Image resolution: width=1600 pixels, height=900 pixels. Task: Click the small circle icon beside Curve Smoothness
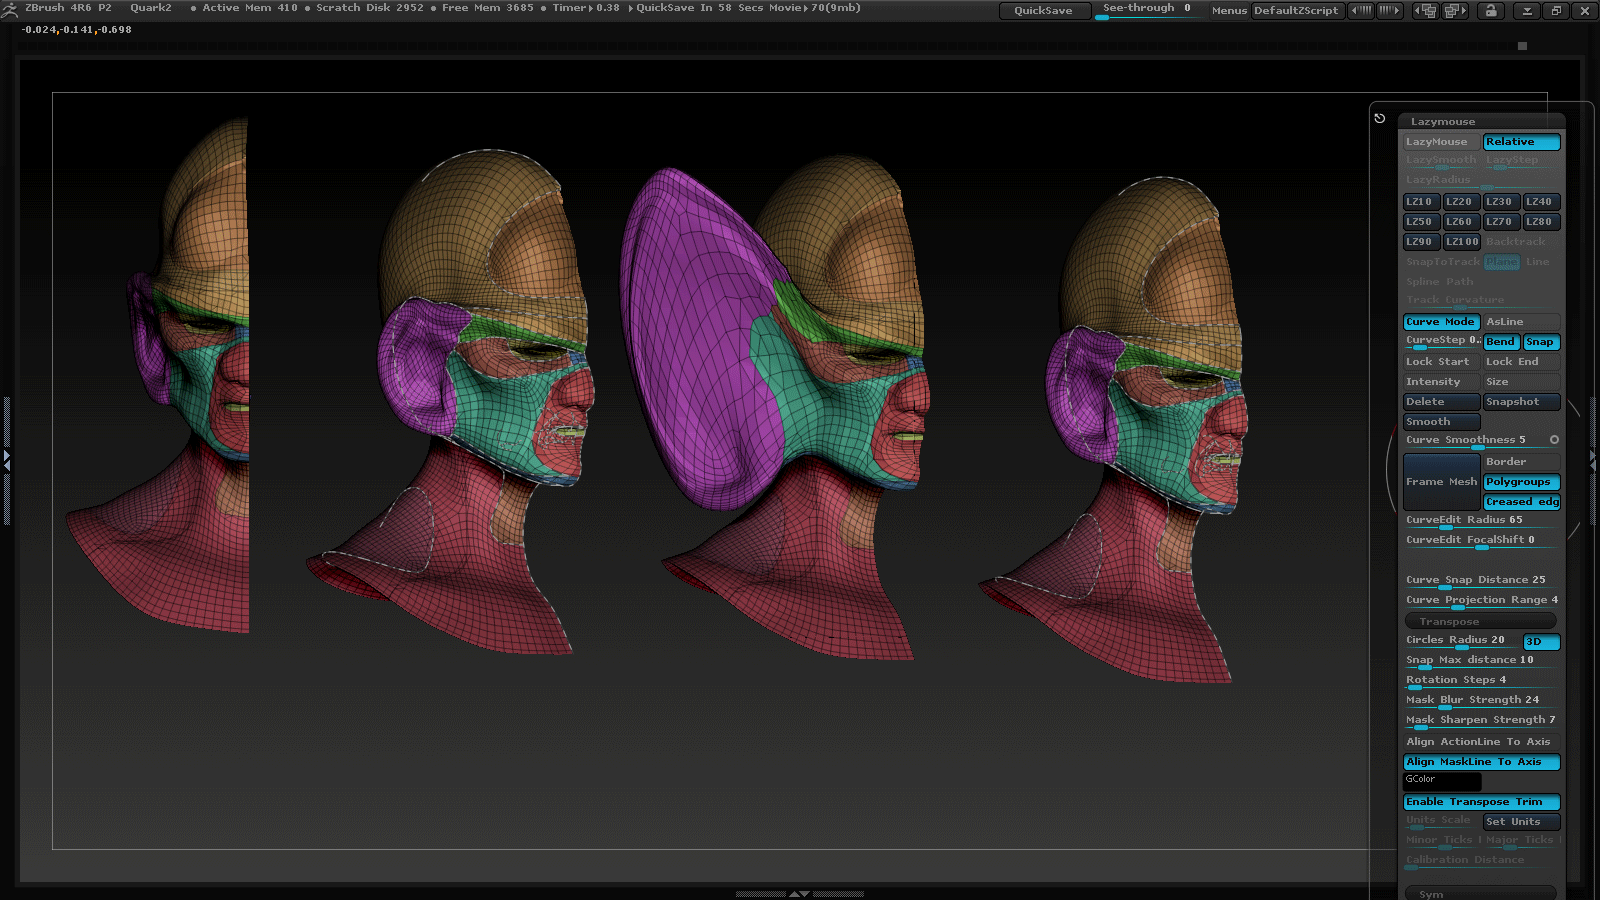(1554, 440)
